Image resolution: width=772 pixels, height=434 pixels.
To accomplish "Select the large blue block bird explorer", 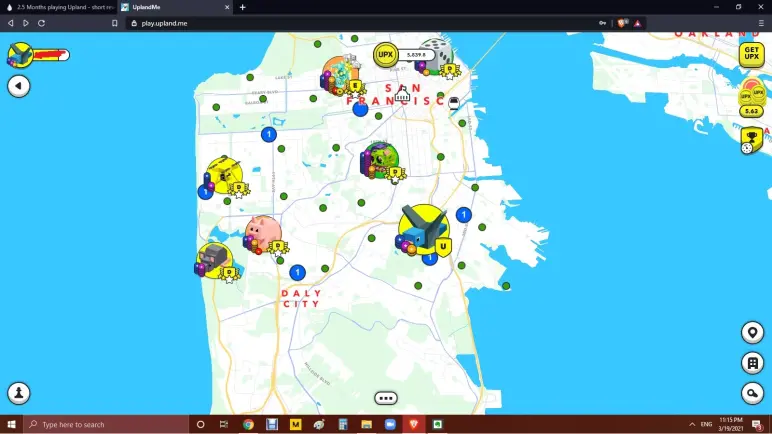I will [x=423, y=228].
